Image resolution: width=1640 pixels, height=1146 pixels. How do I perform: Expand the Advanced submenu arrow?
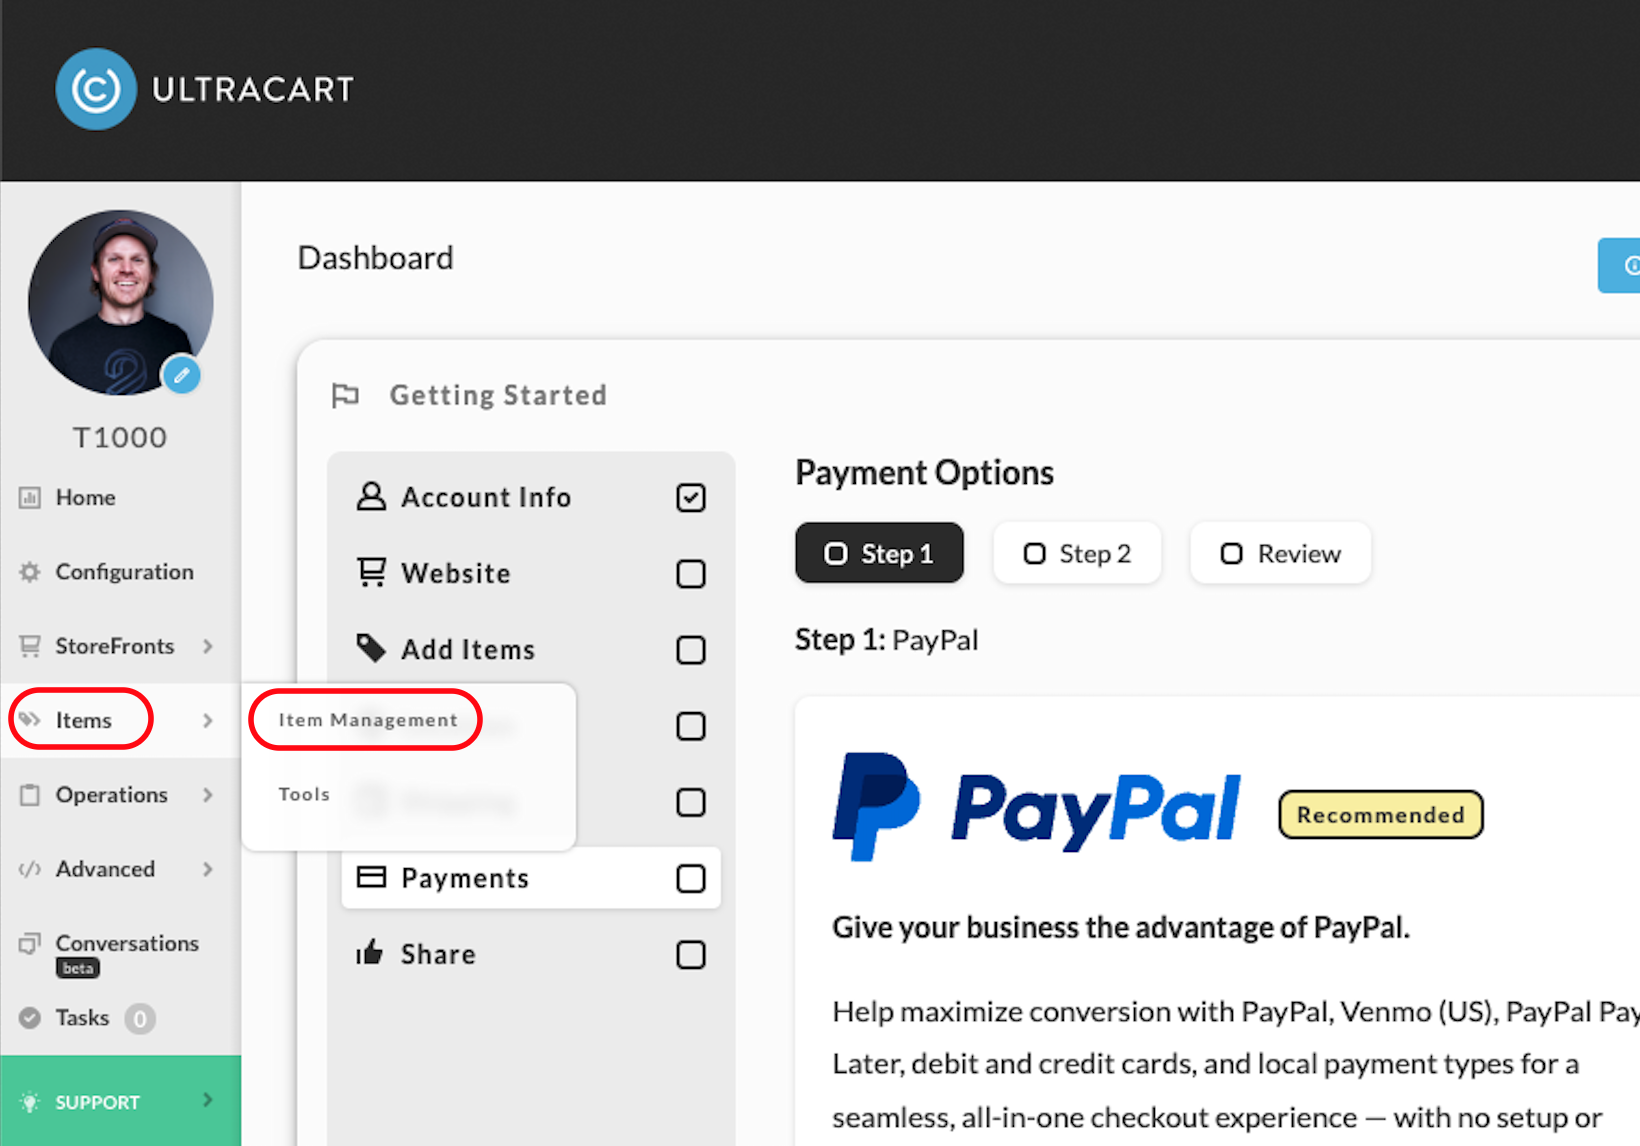[208, 869]
